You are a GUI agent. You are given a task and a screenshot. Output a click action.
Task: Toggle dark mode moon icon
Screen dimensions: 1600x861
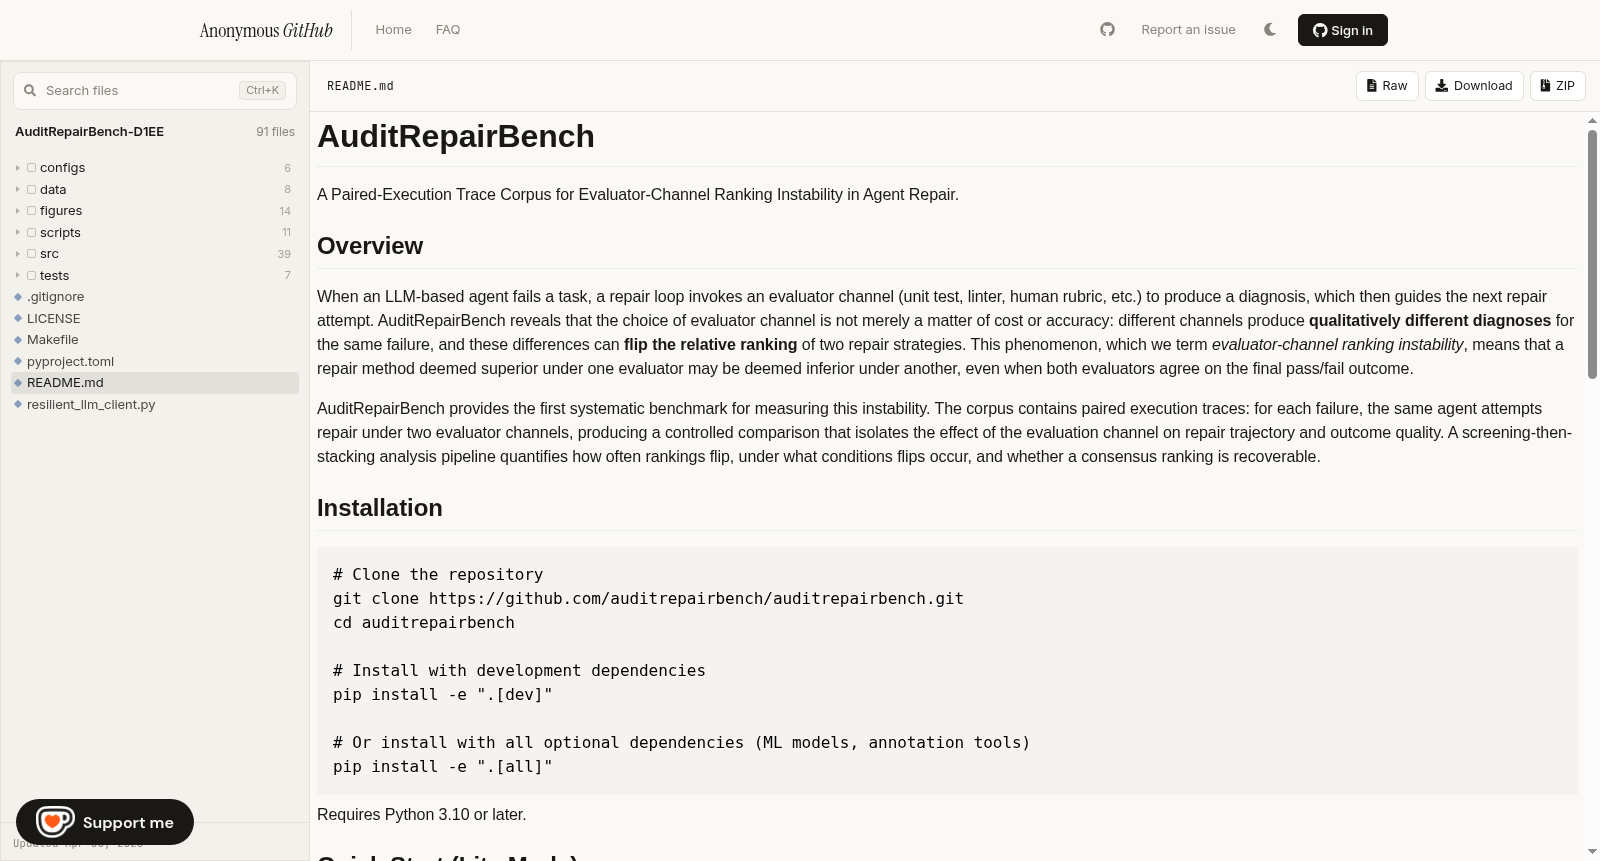(1270, 30)
